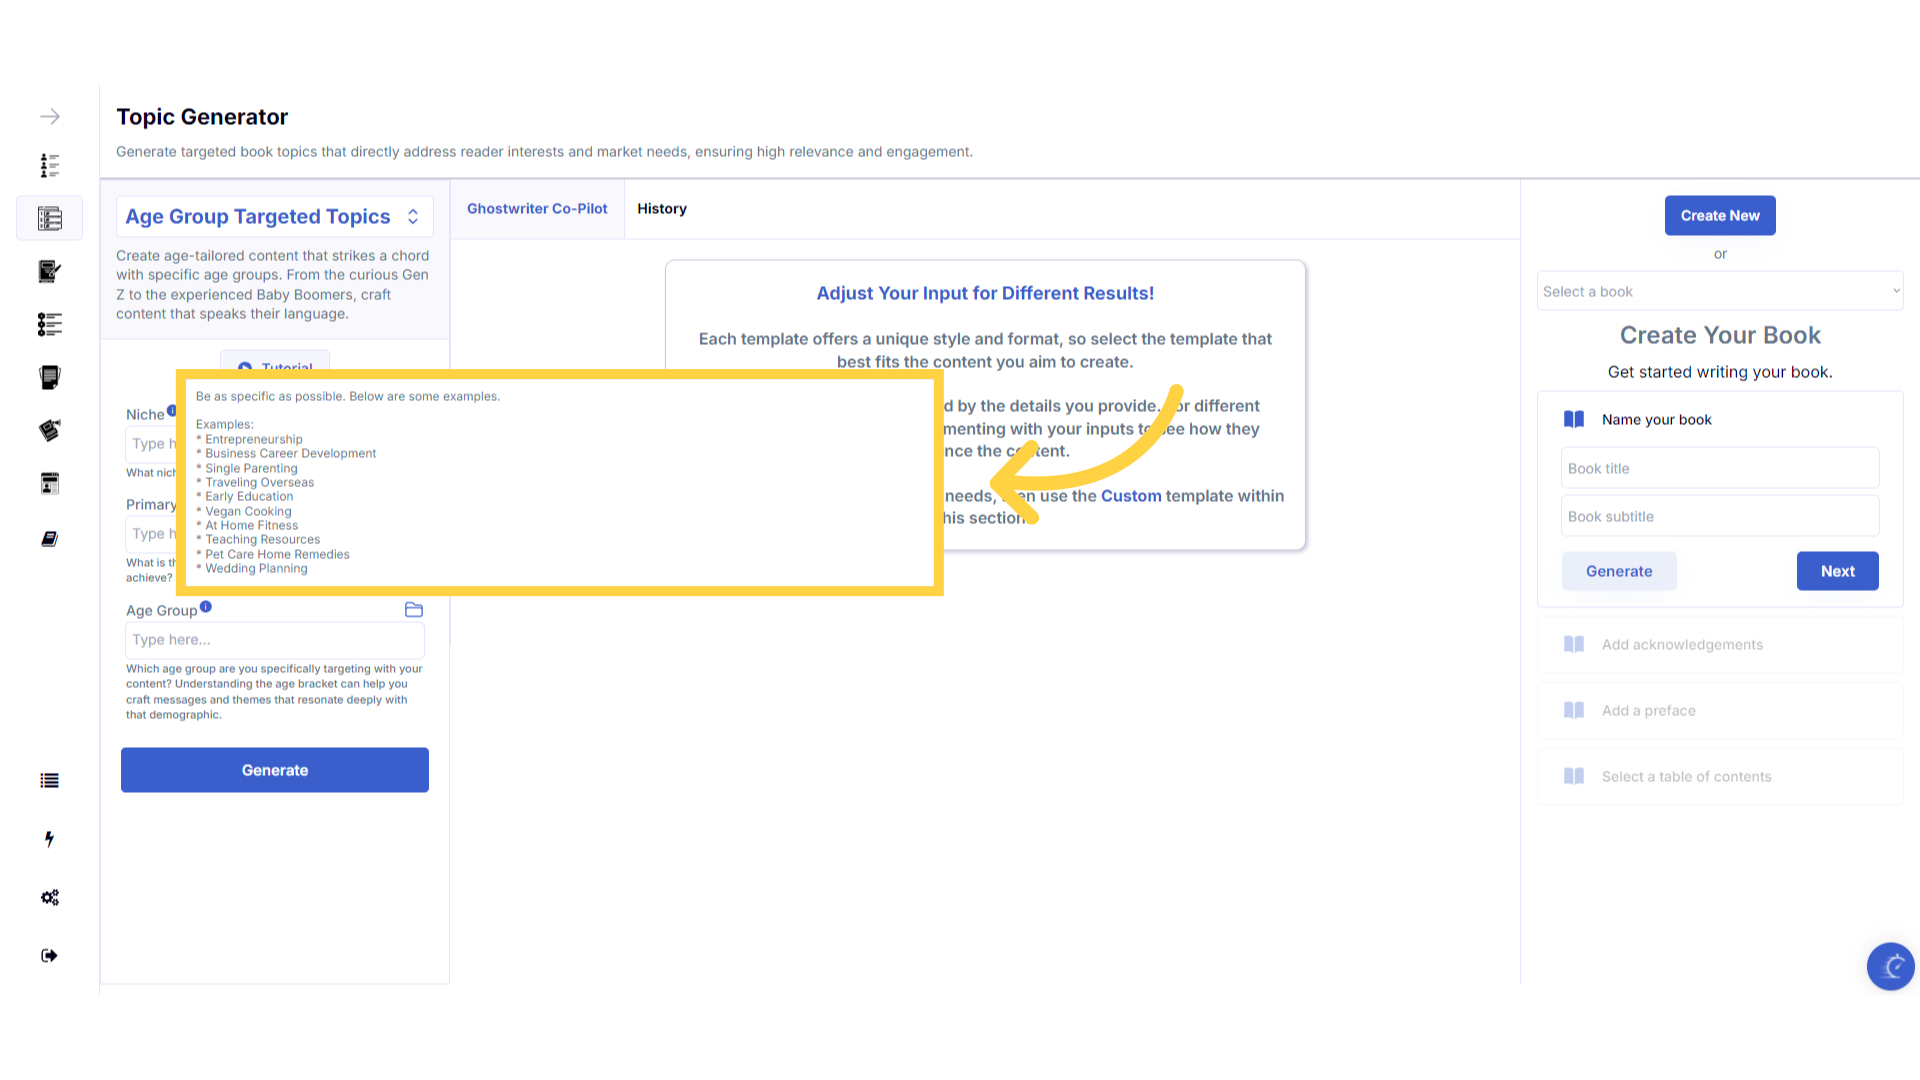
Task: Click the lightning bolt sidebar icon
Action: click(x=49, y=839)
